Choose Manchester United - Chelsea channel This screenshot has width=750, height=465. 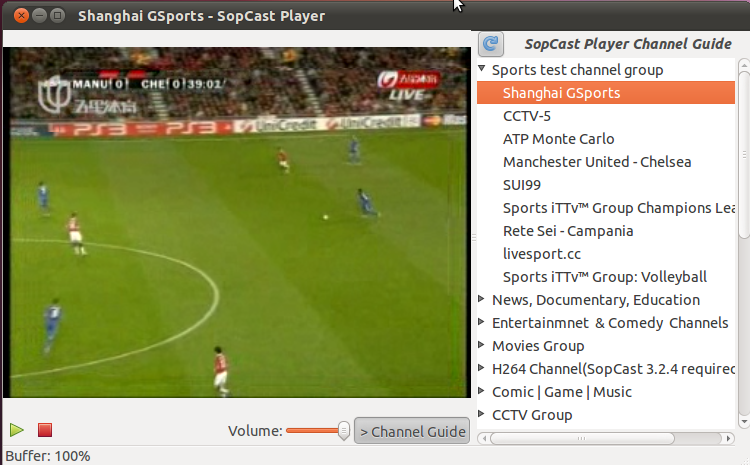pos(606,162)
